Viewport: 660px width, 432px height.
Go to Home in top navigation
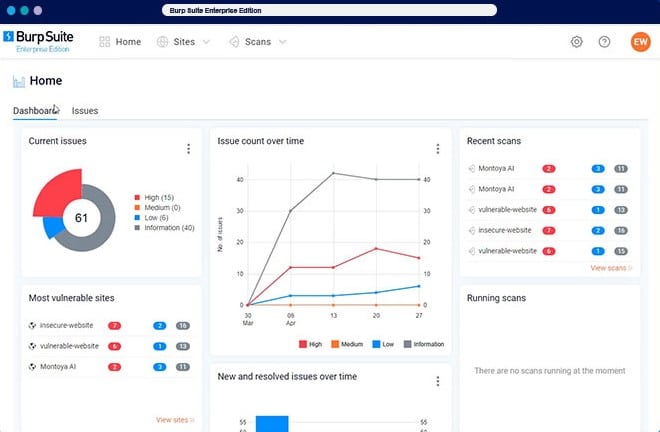click(x=128, y=42)
